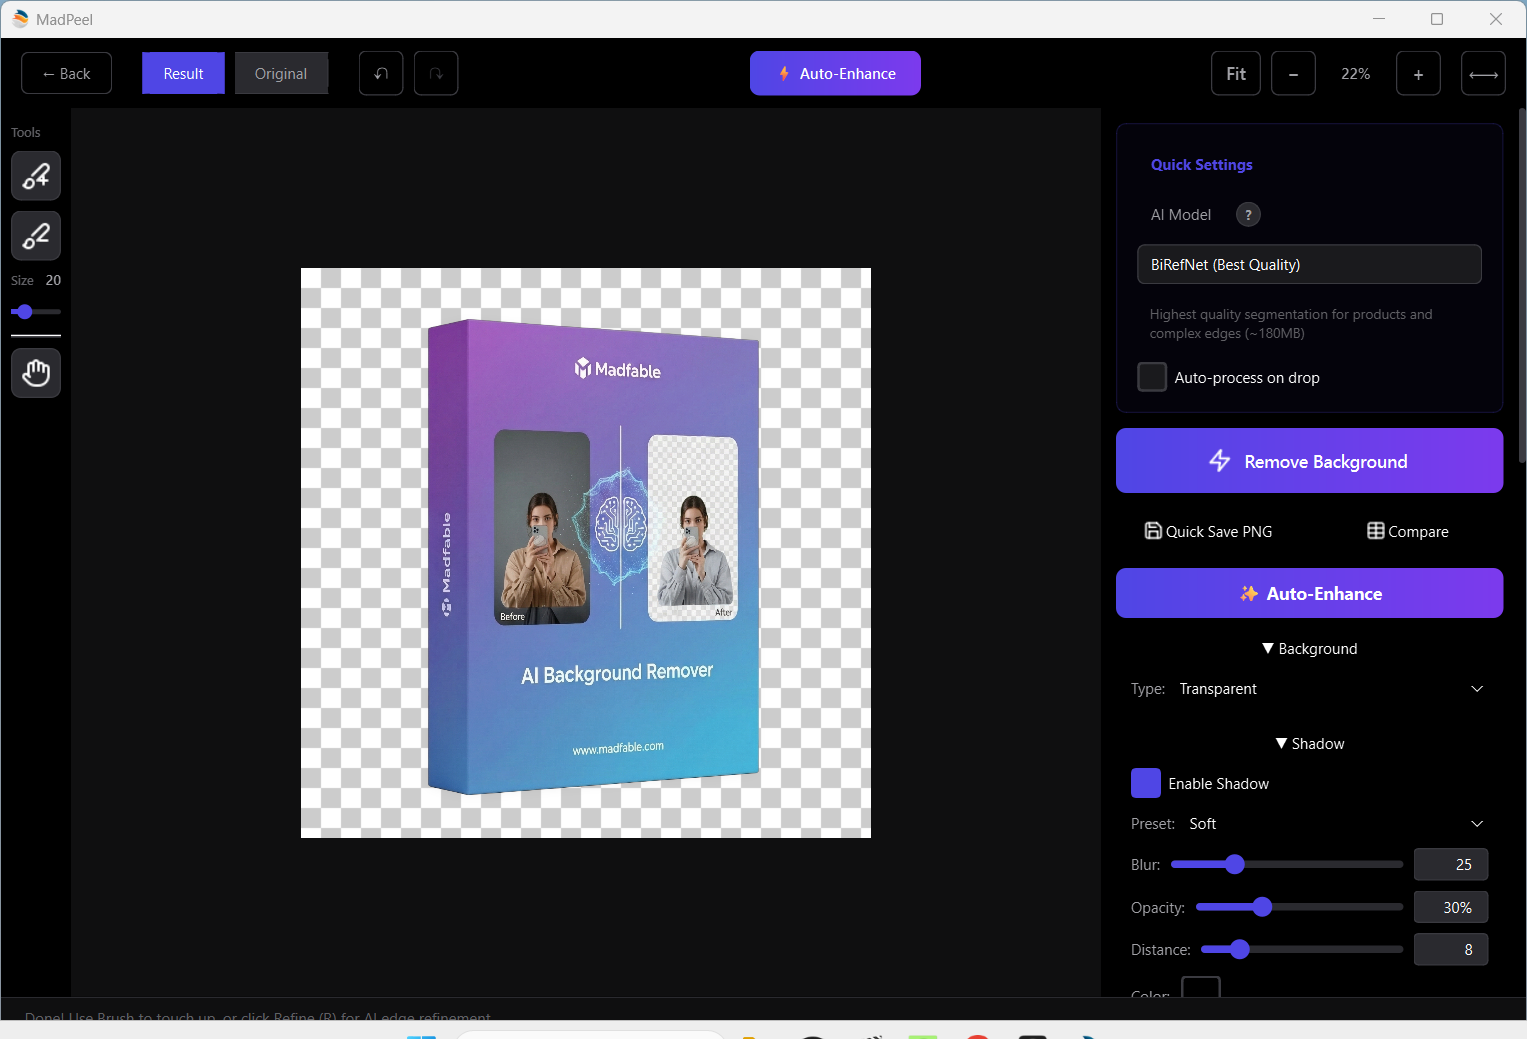Click the 22% zoom level text
The height and width of the screenshot is (1039, 1527).
point(1356,74)
